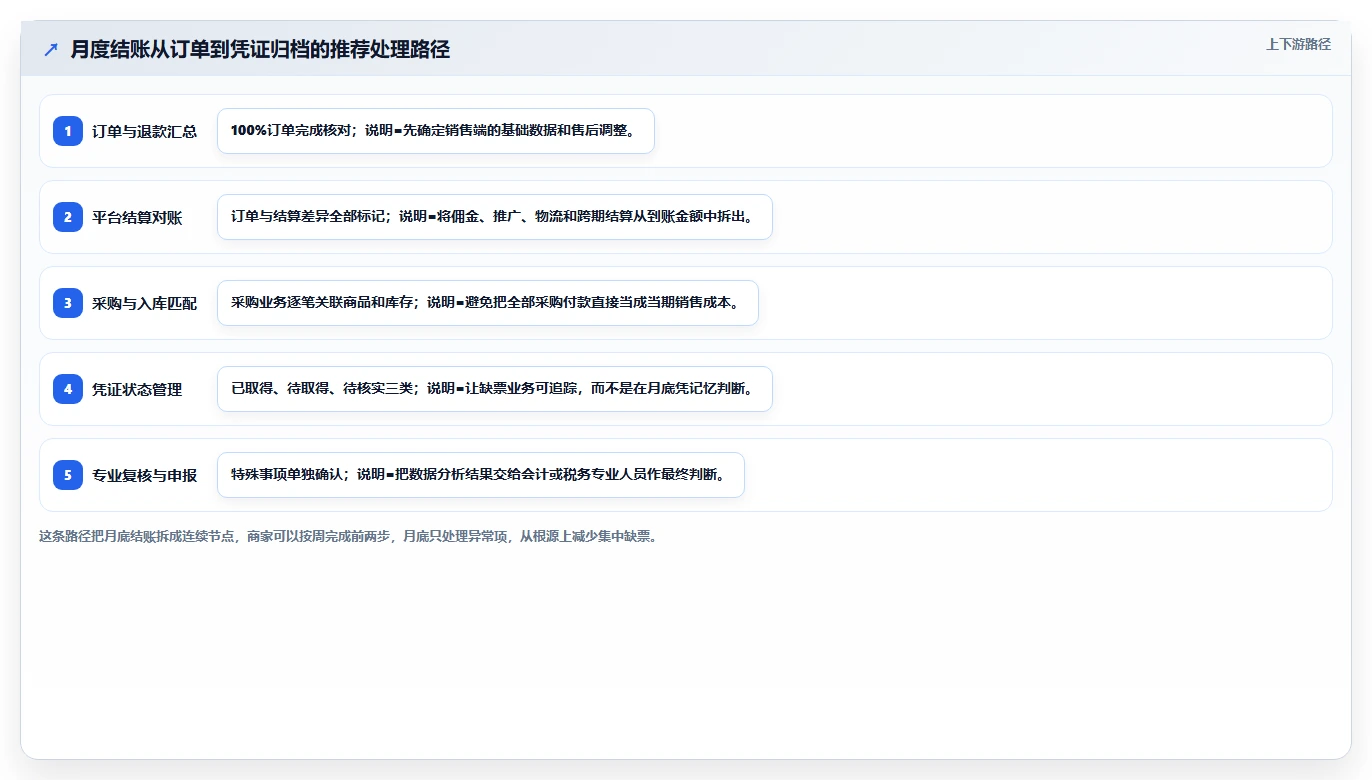Click the step 1 number badge
Image resolution: width=1372 pixels, height=780 pixels.
tap(68, 131)
